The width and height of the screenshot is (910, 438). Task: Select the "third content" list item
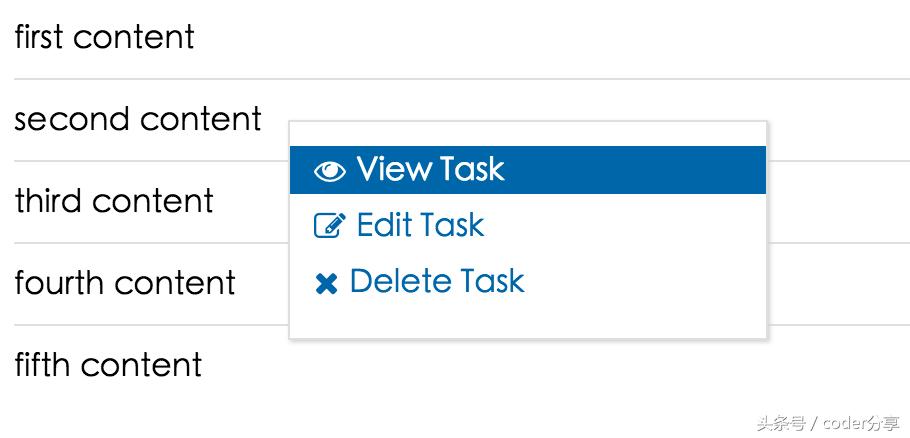click(x=114, y=201)
